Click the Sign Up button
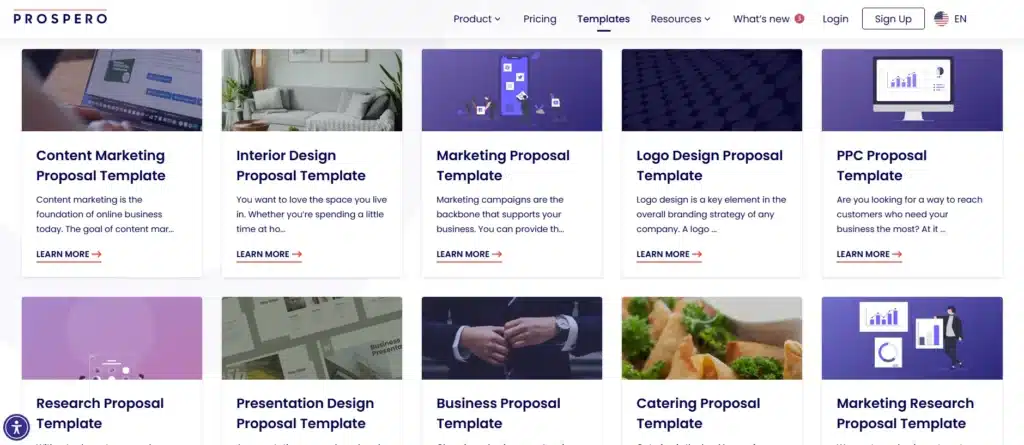 [x=893, y=19]
